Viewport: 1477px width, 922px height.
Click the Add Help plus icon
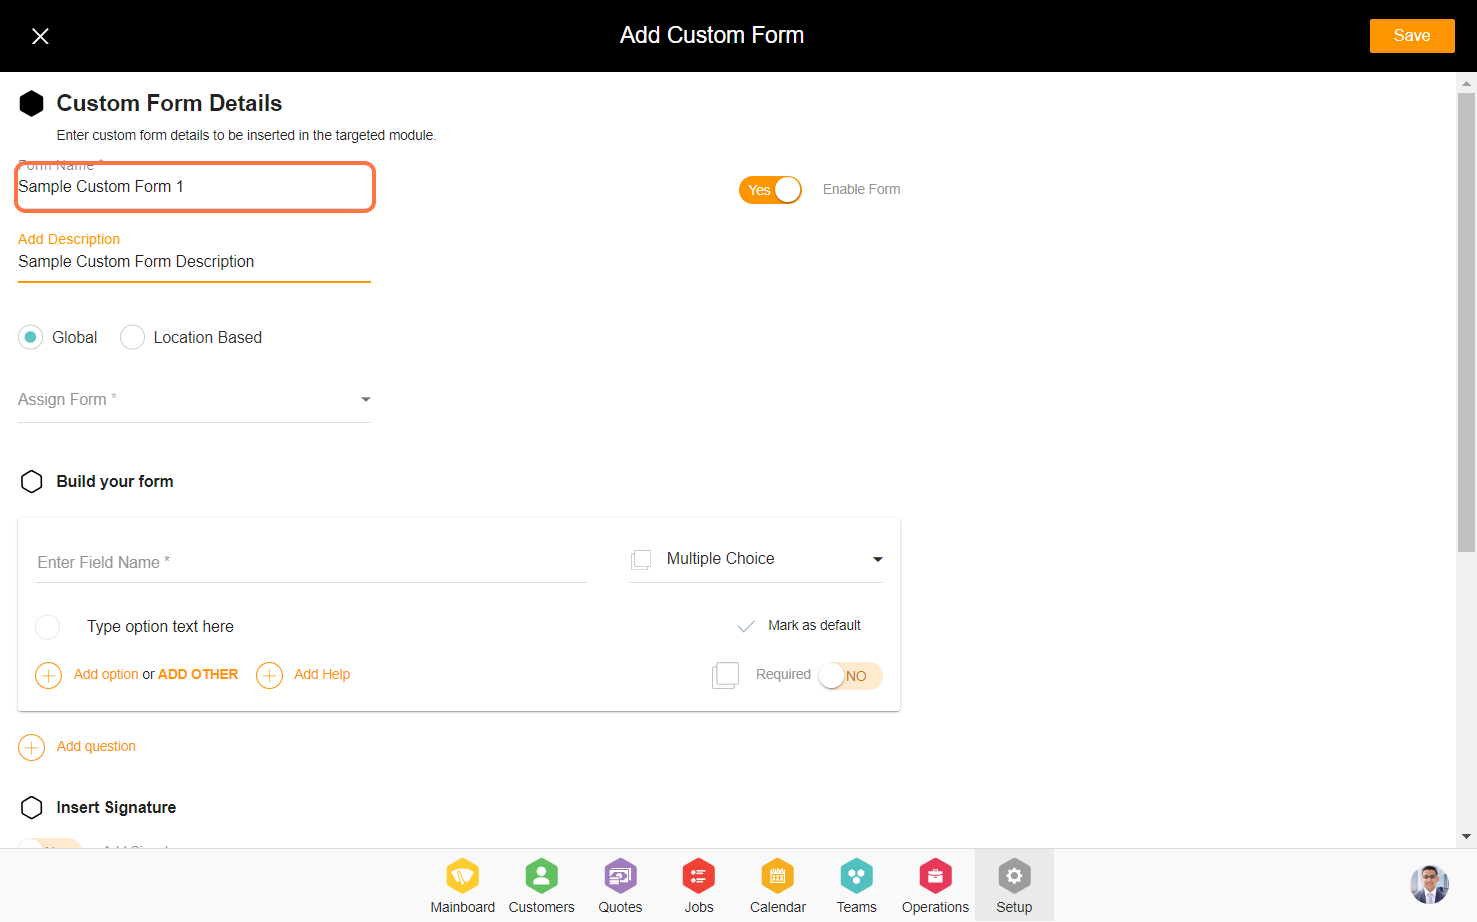[x=269, y=675]
